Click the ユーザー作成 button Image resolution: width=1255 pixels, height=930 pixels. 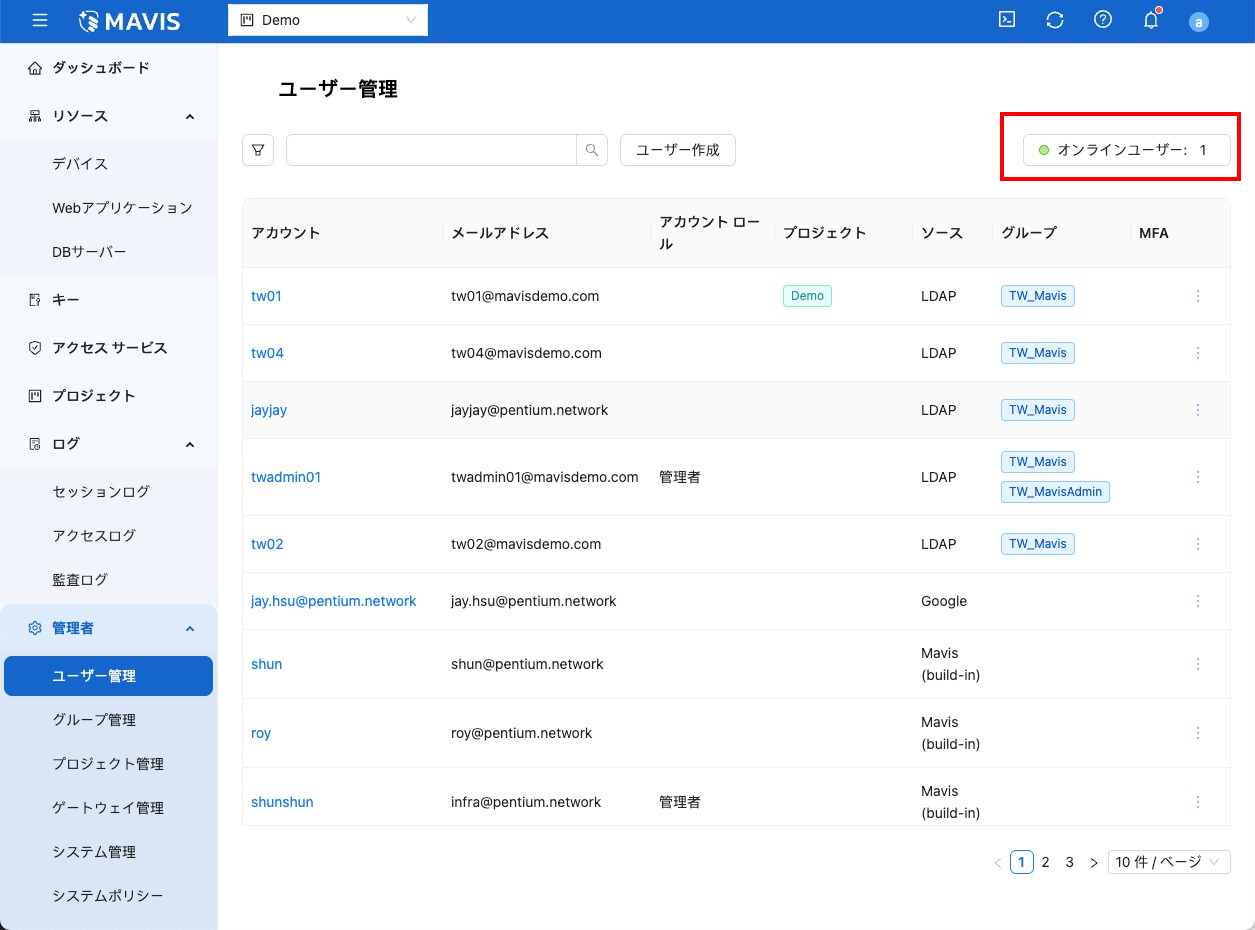point(677,150)
